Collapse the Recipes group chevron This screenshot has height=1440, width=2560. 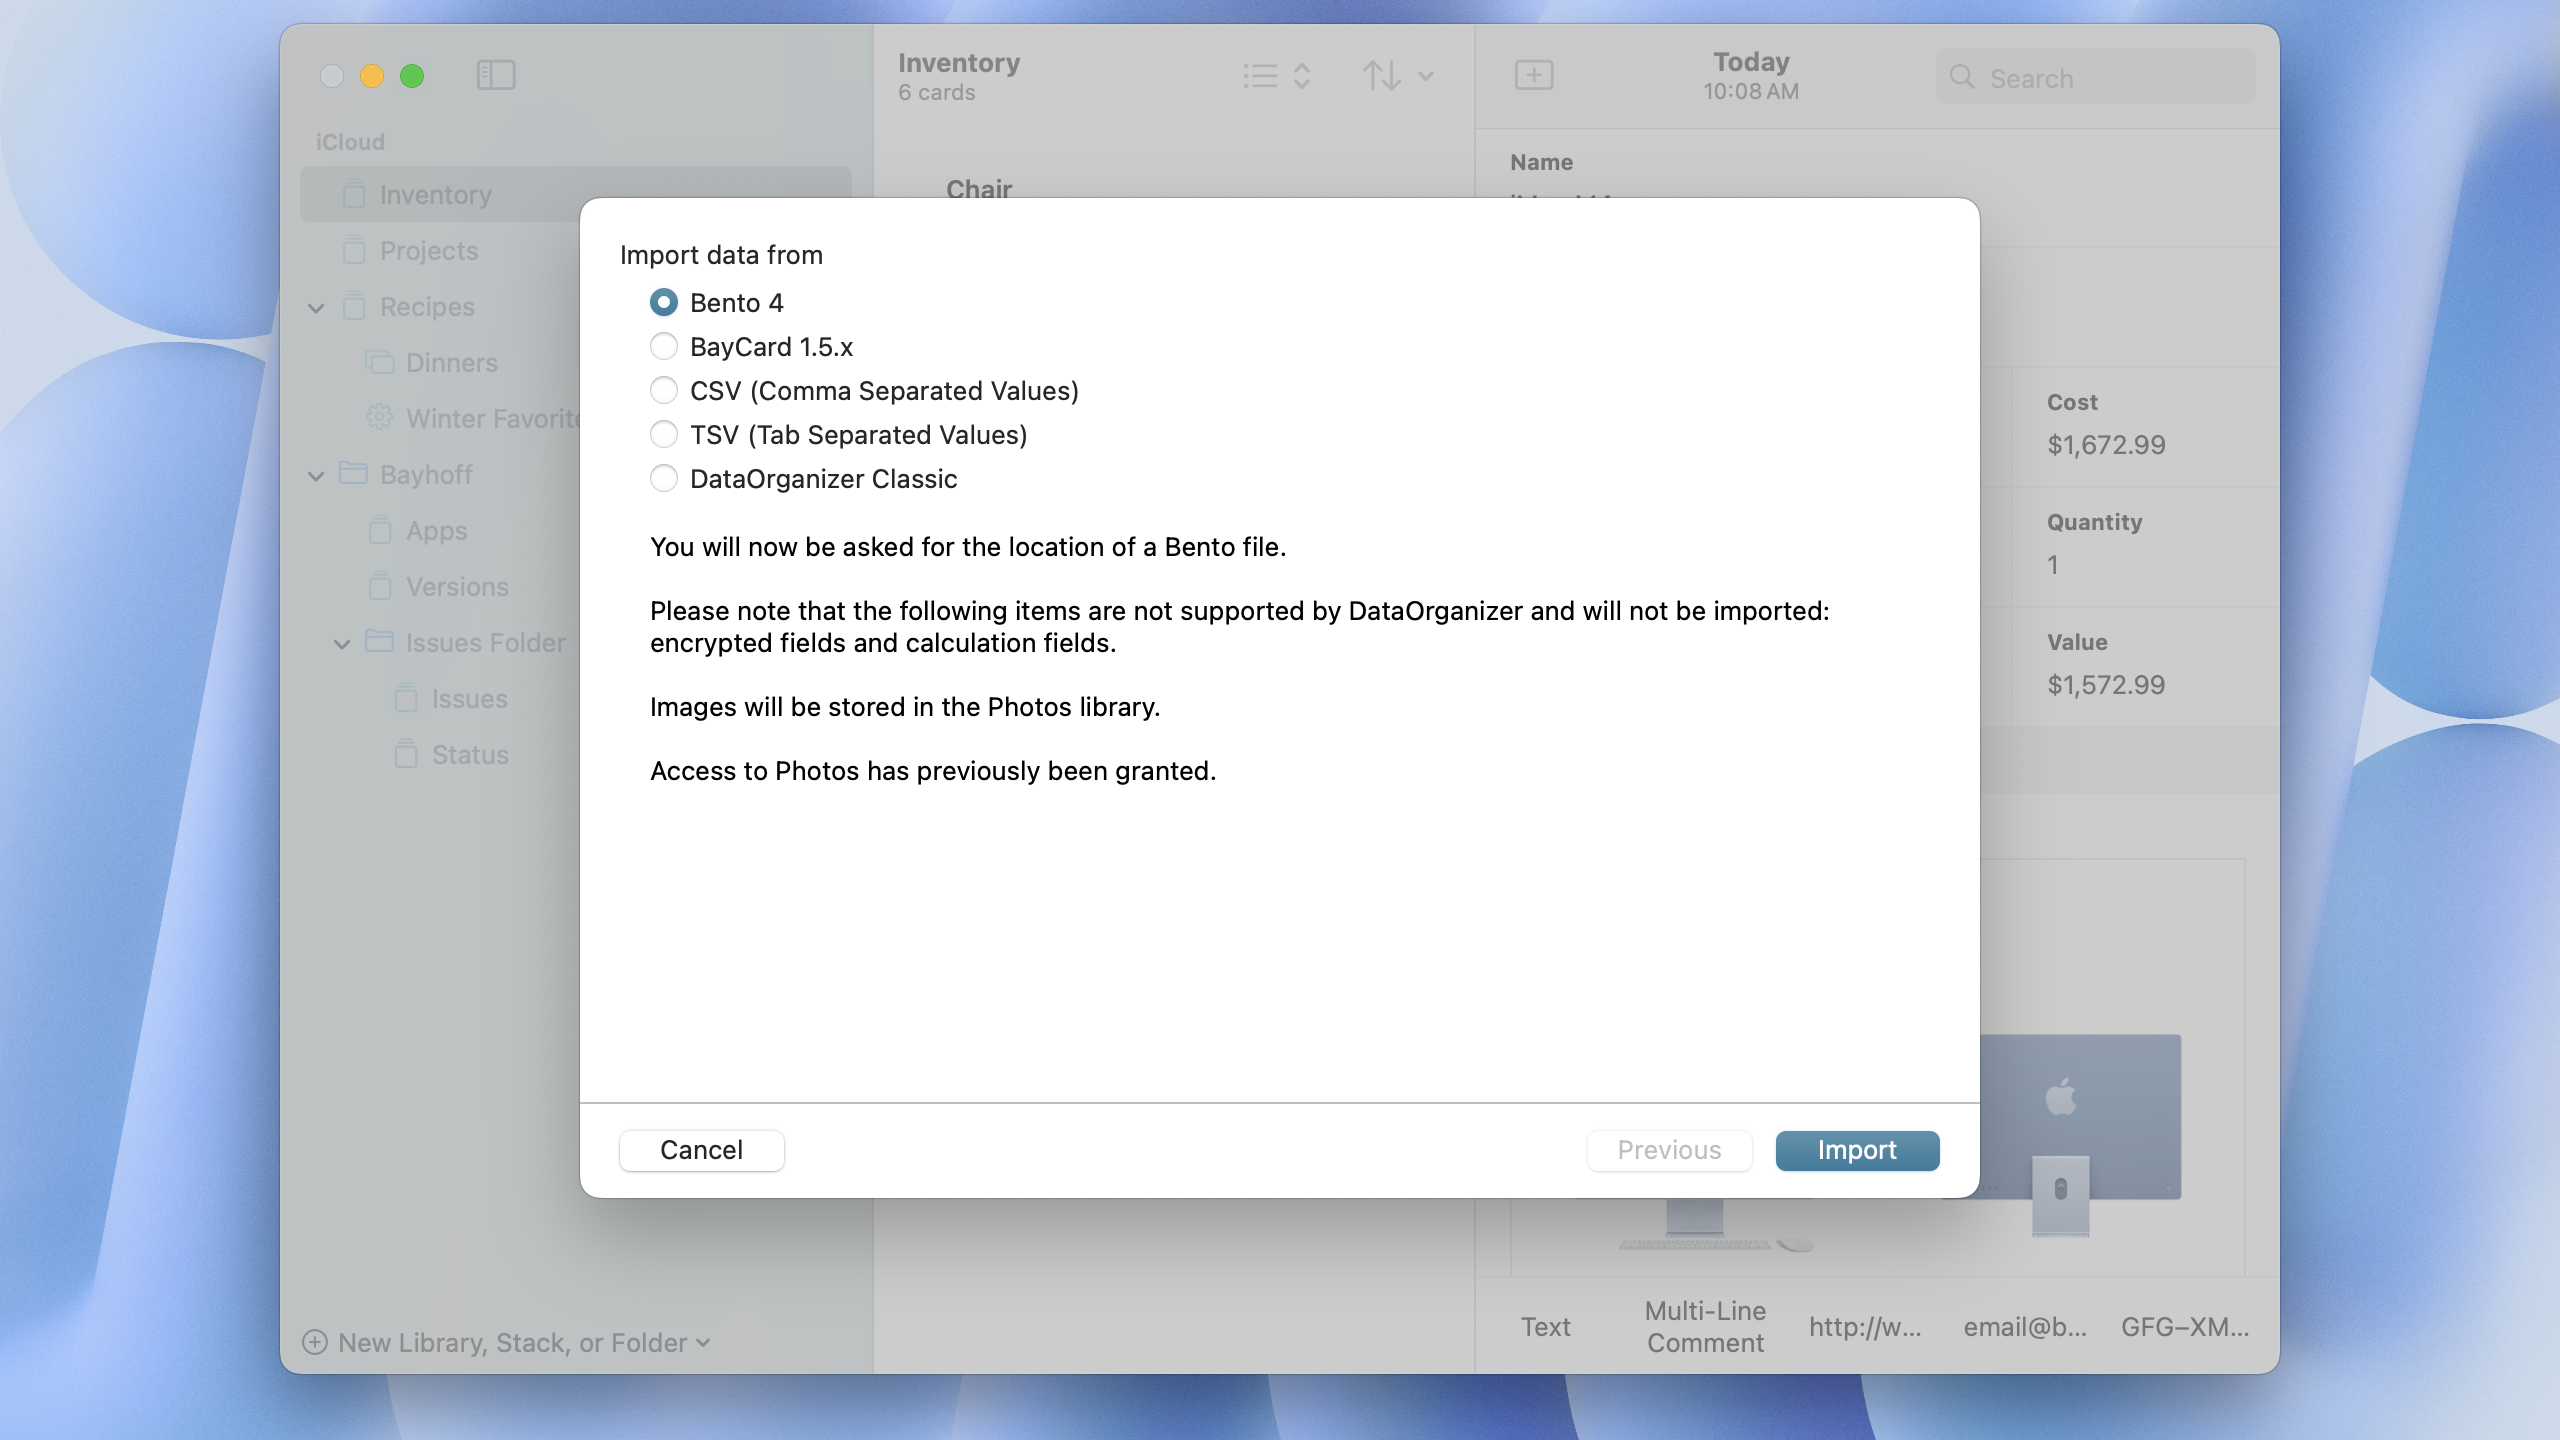(316, 307)
